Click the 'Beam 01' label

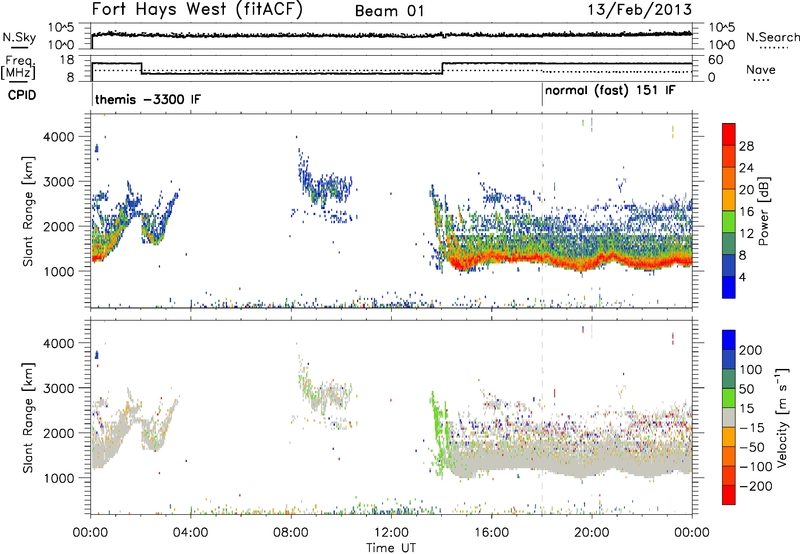(x=390, y=11)
